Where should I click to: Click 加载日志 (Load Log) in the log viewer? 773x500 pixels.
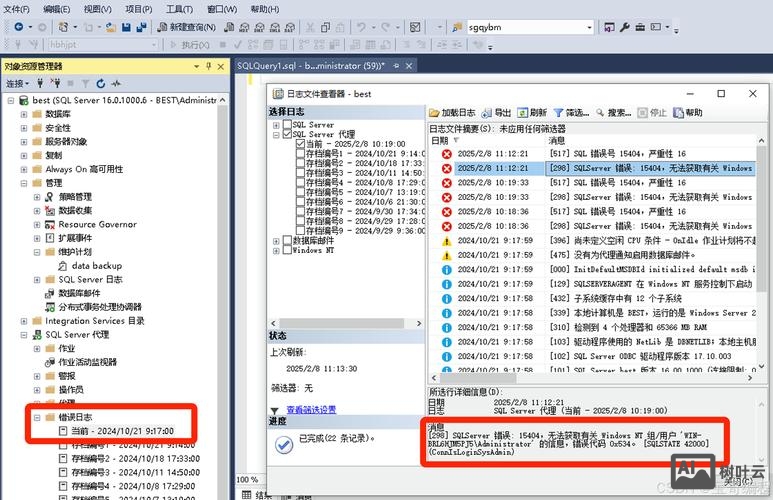[452, 113]
